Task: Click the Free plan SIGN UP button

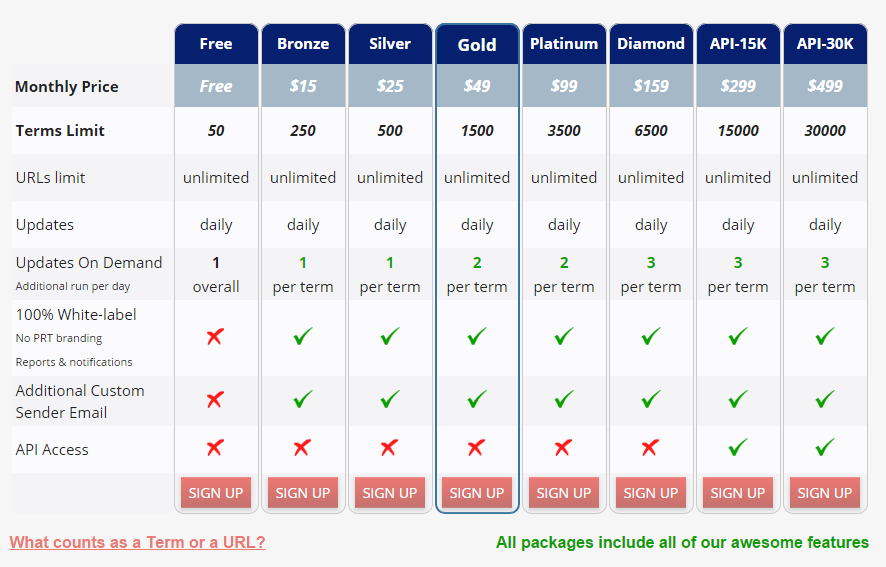Action: [x=216, y=493]
